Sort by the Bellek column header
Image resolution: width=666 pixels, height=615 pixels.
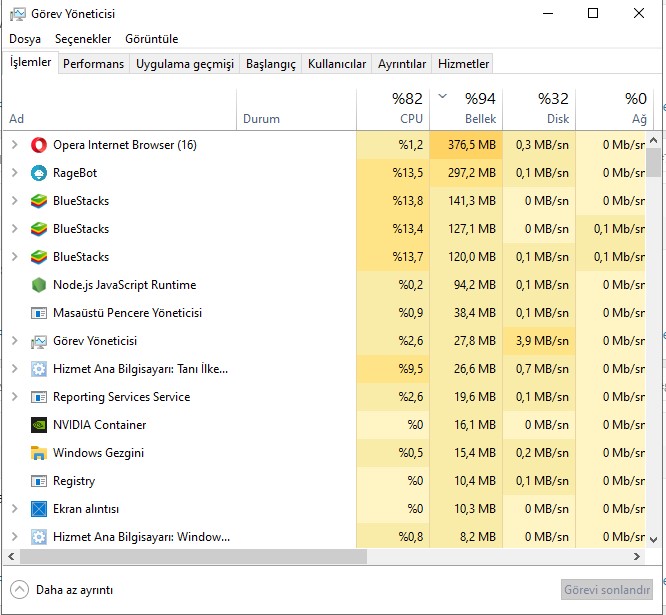[466, 109]
